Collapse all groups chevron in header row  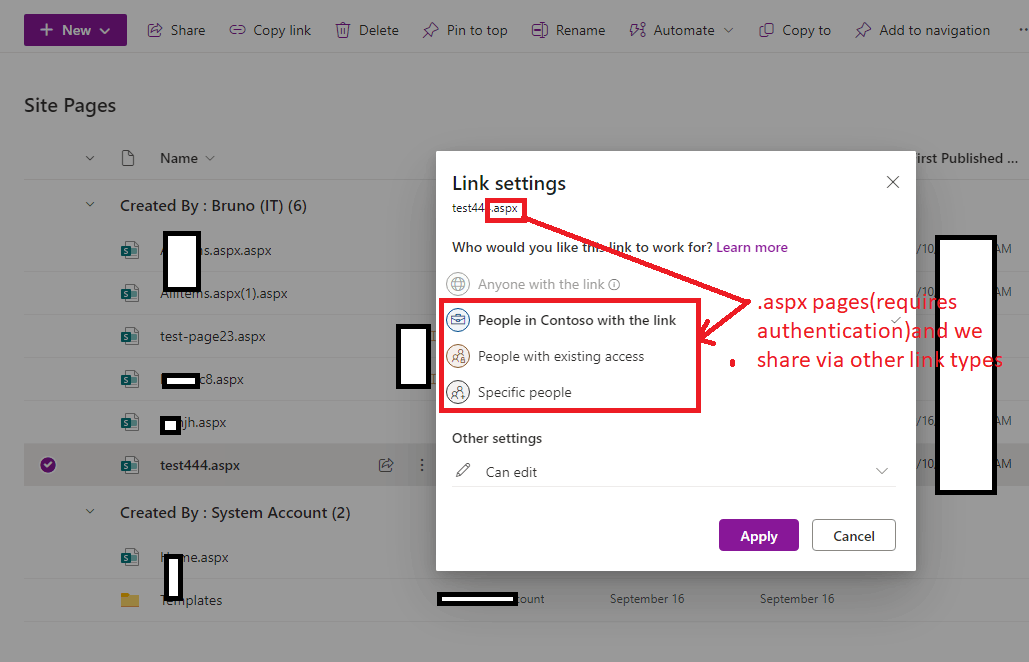click(90, 158)
